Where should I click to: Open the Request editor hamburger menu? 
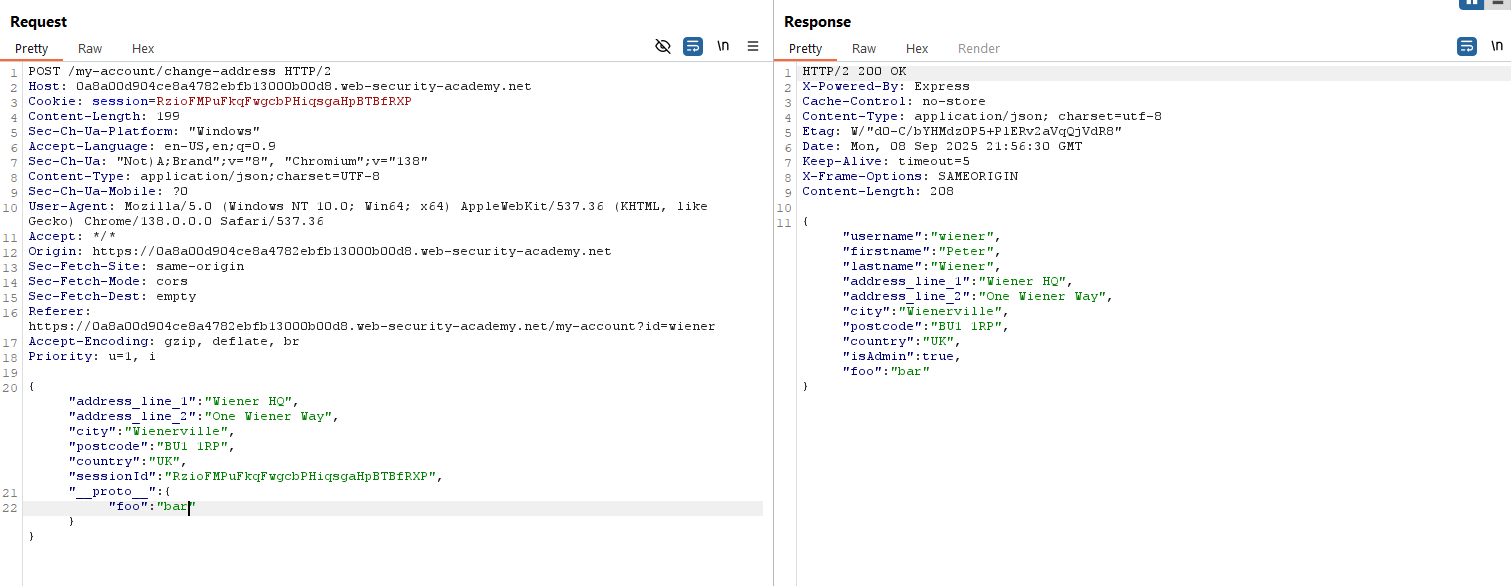click(753, 47)
